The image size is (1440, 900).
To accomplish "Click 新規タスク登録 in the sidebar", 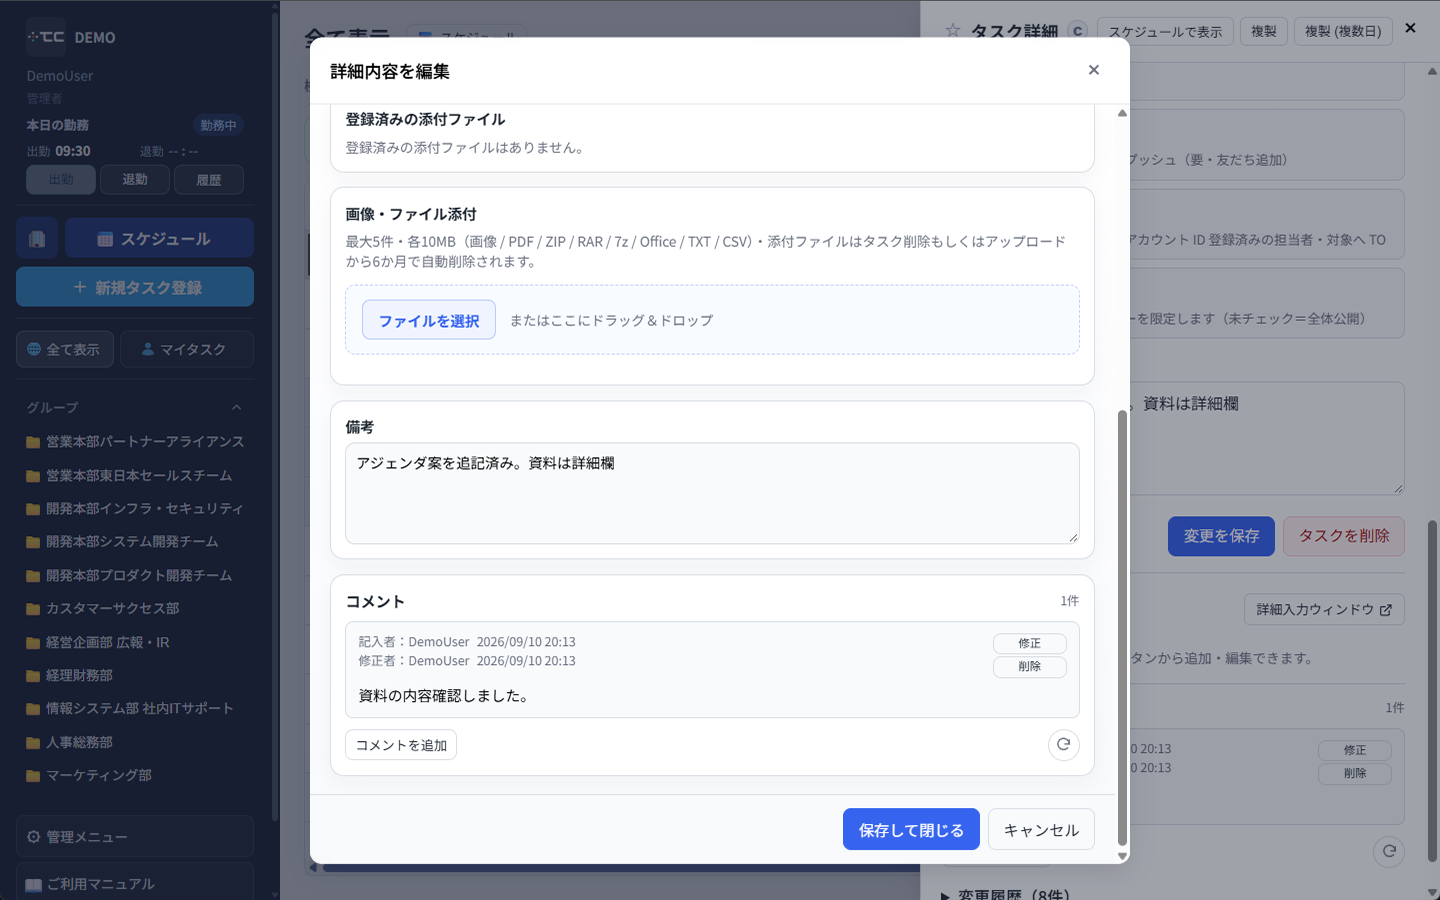I will point(135,287).
